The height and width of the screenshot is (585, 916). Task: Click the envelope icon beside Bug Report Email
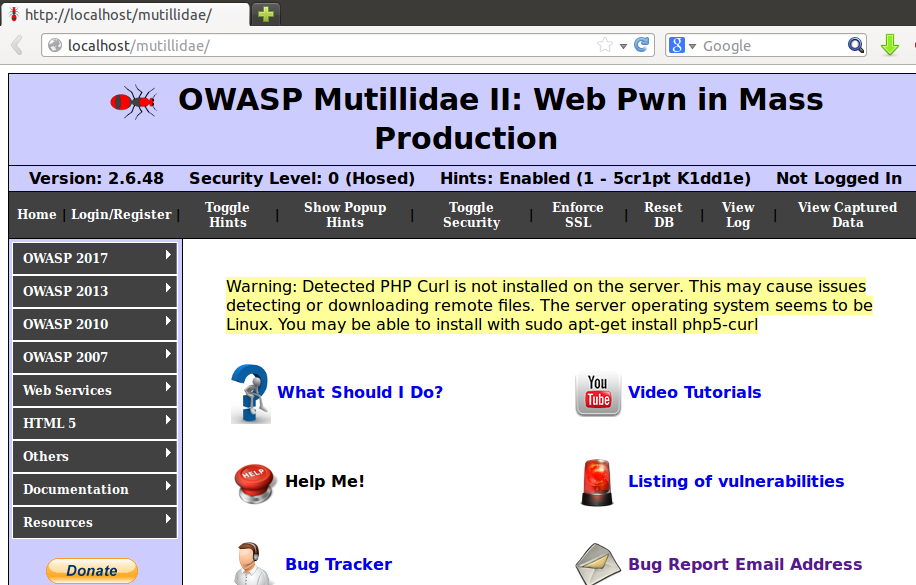[597, 565]
